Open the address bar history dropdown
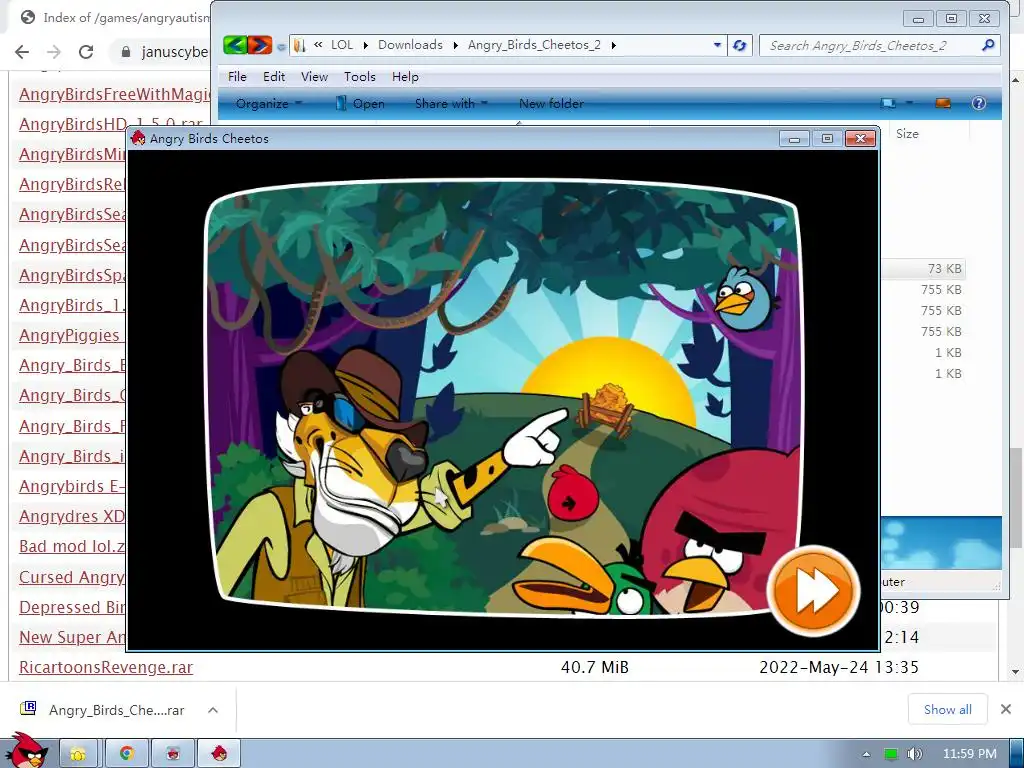Screen dimensions: 1024x768 (x=717, y=45)
